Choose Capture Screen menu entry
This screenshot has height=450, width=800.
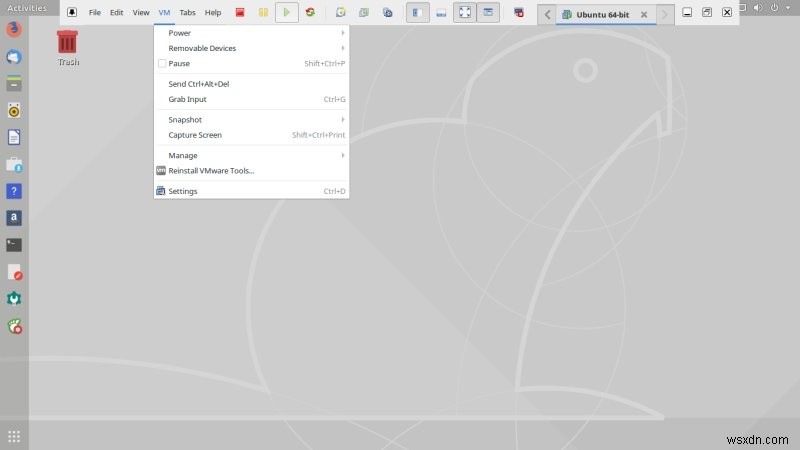click(x=251, y=135)
